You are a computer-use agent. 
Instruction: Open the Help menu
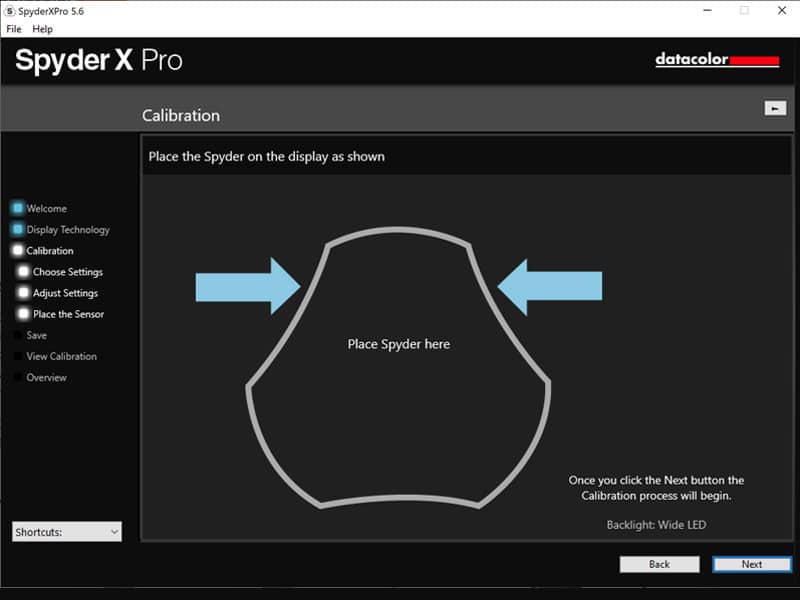coord(42,29)
